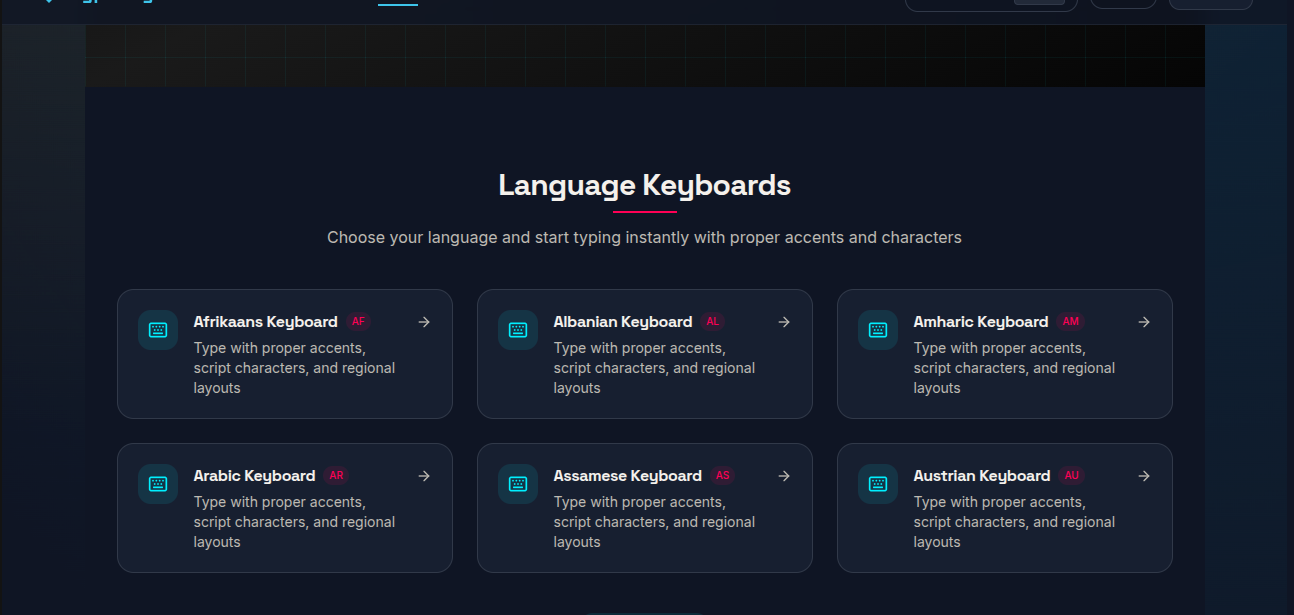This screenshot has height=615, width=1294.
Task: Open Arabic Keyboard via its arrow icon
Action: coord(424,476)
